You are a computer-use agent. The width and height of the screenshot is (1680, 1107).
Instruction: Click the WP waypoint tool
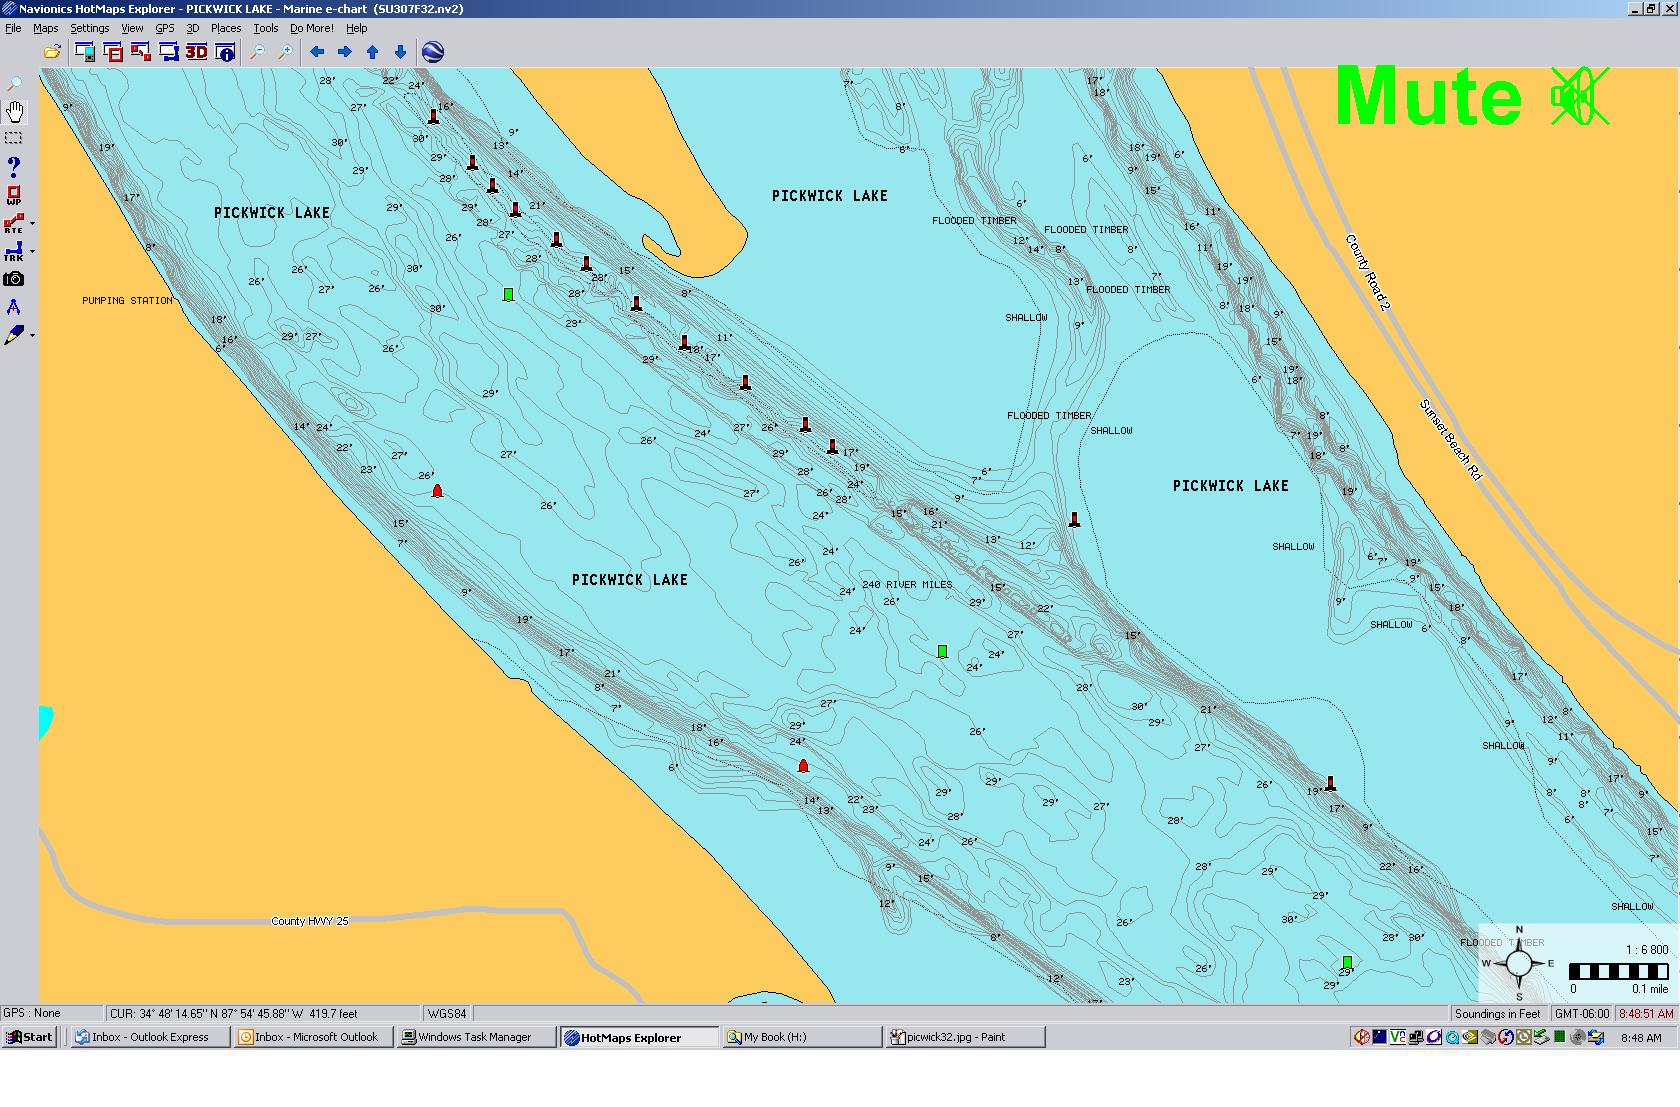point(14,195)
